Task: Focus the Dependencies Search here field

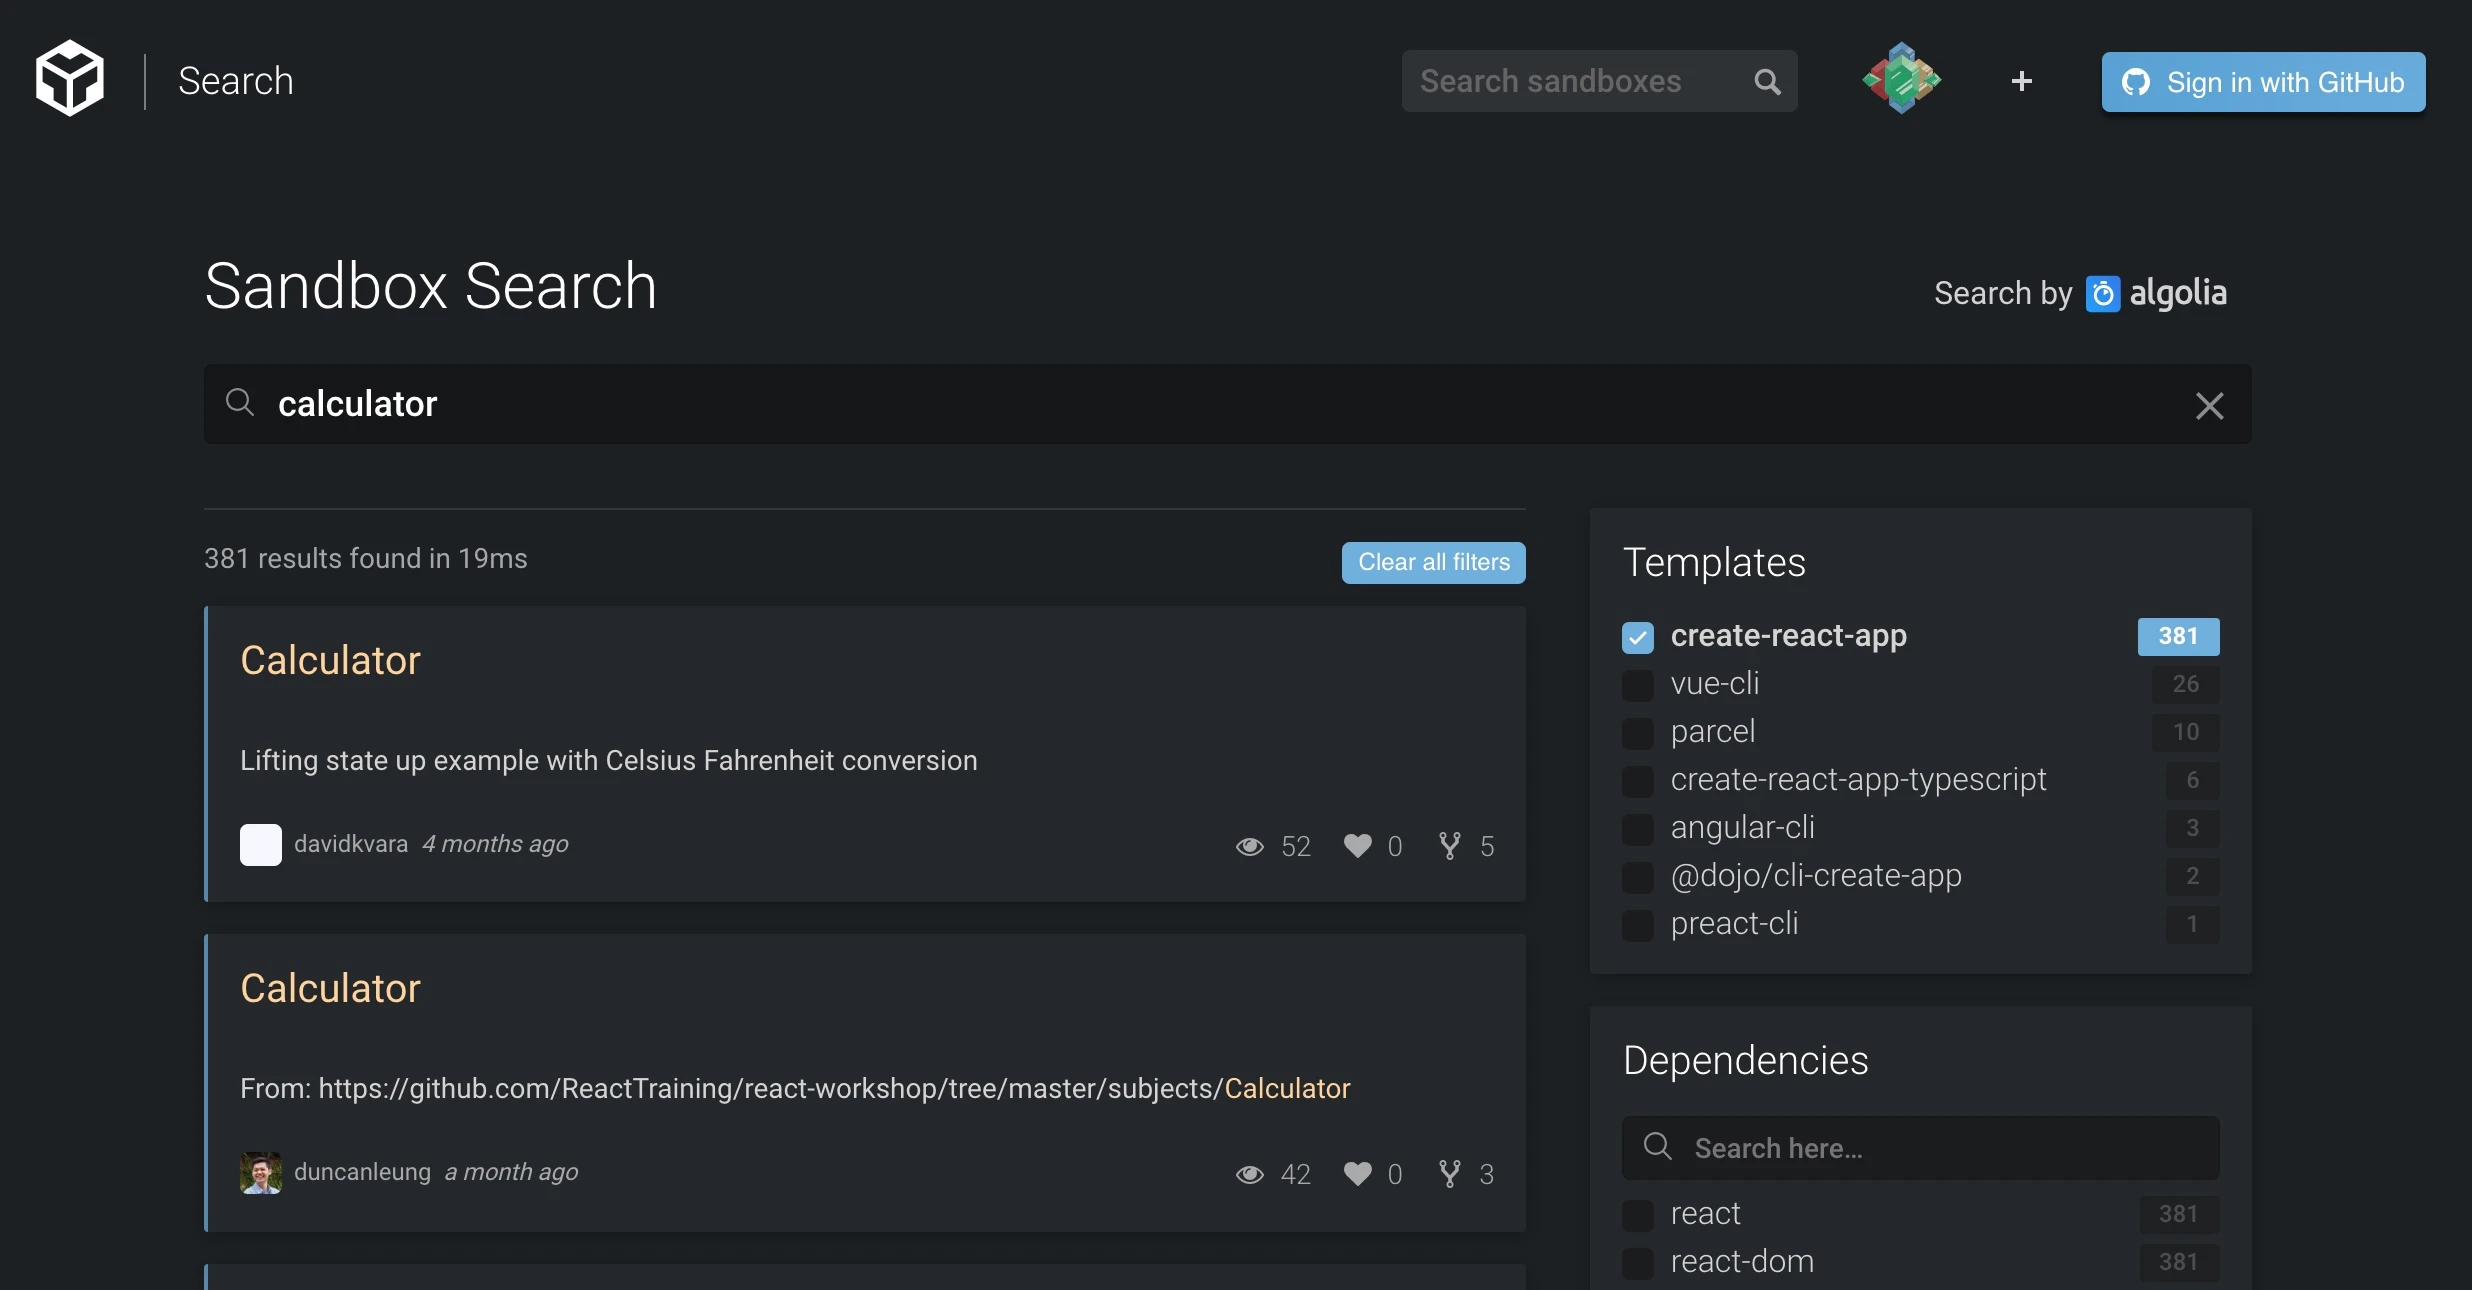Action: (1920, 1148)
